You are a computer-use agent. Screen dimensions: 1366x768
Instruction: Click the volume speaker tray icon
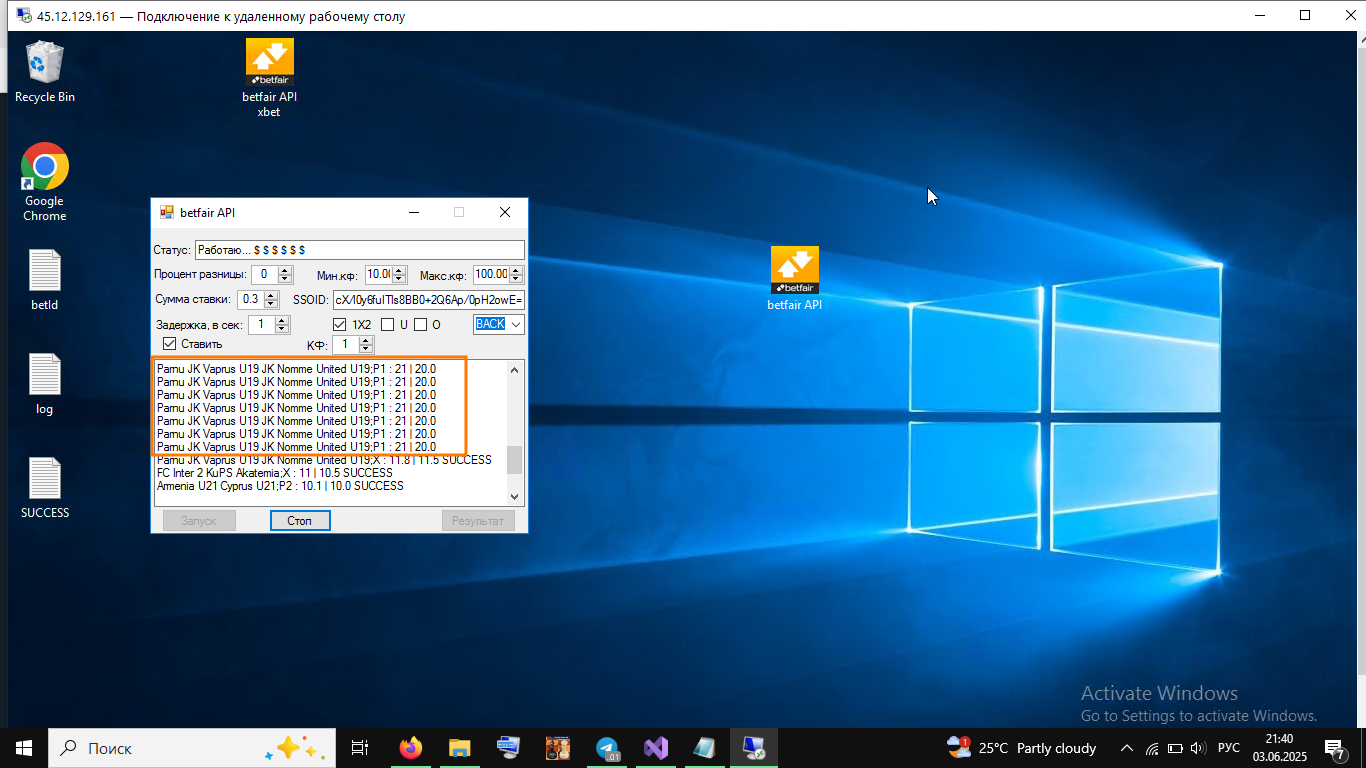click(1197, 748)
